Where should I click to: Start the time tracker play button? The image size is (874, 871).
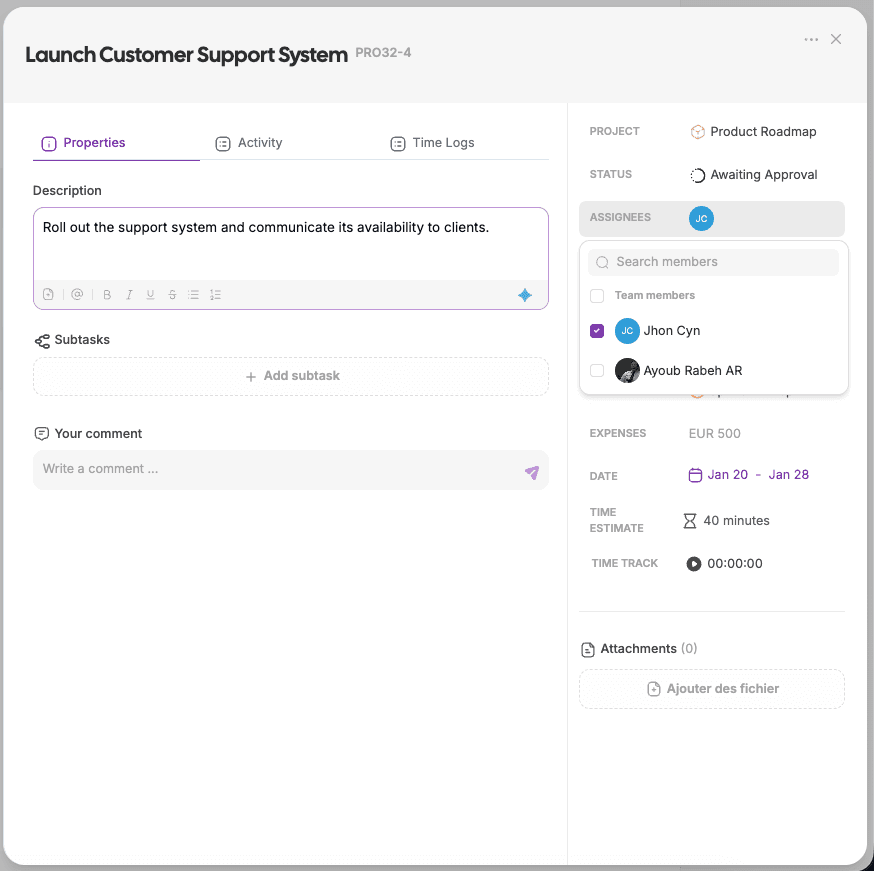(x=694, y=563)
